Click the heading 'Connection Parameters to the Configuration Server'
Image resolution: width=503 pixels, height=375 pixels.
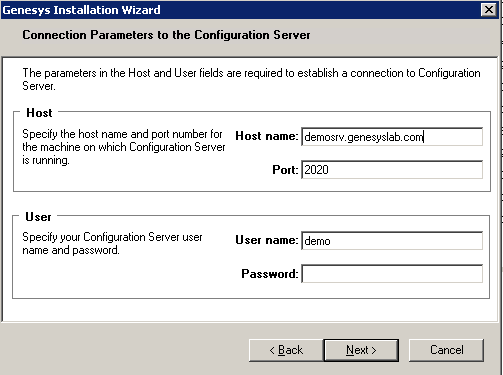click(166, 35)
